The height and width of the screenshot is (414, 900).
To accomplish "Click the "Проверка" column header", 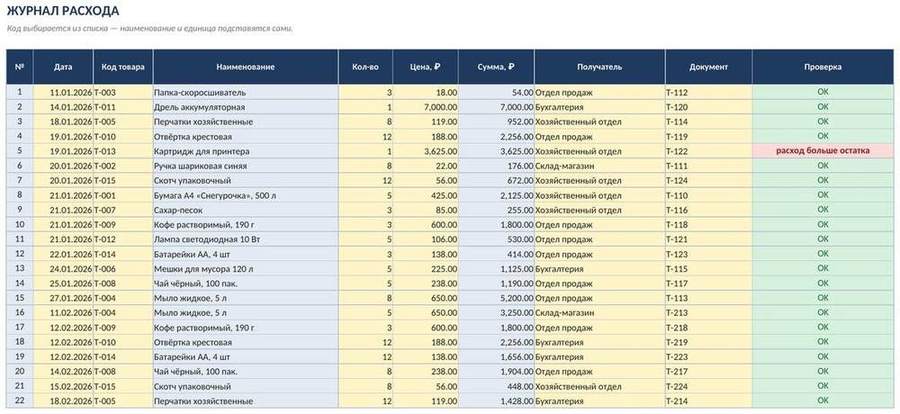I will (823, 67).
